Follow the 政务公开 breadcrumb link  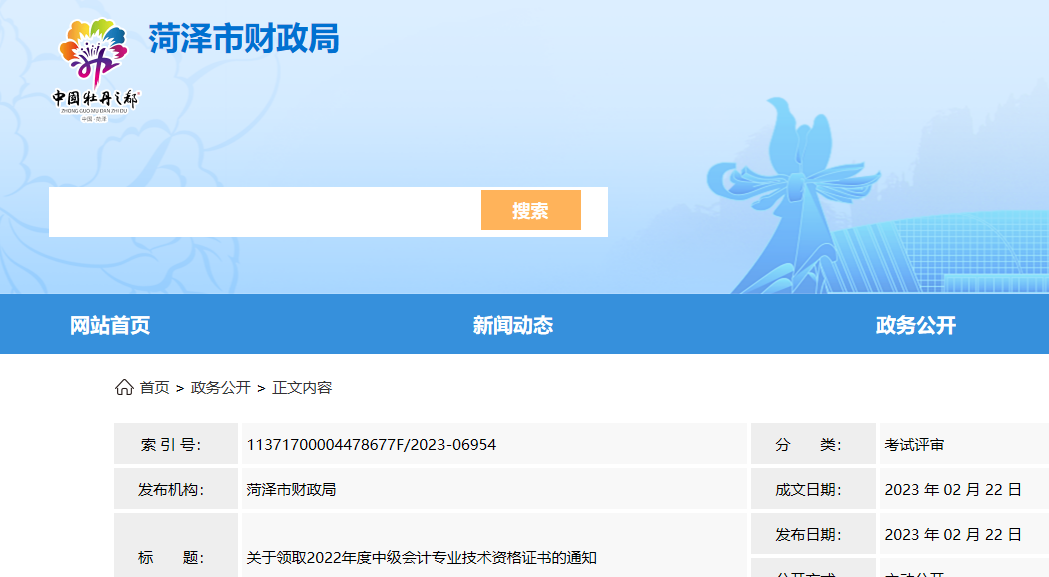coord(221,388)
